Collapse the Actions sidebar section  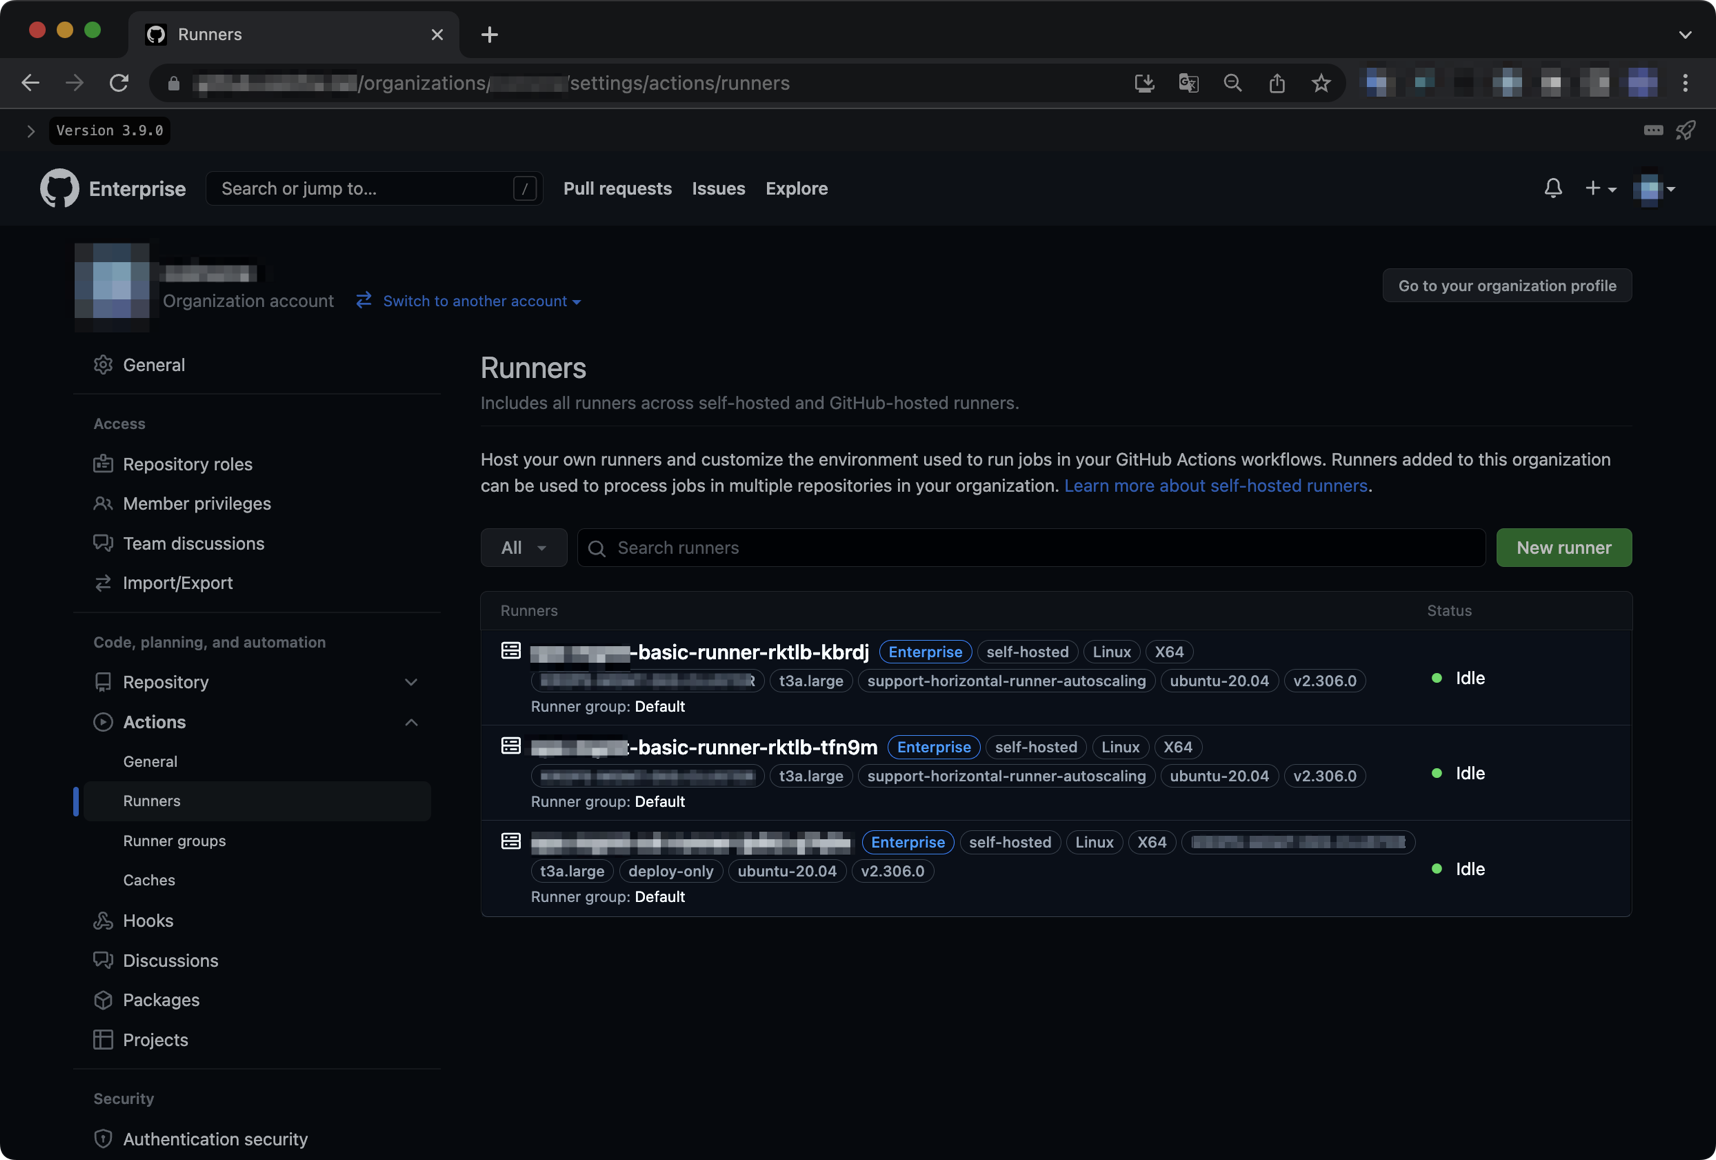tap(410, 722)
